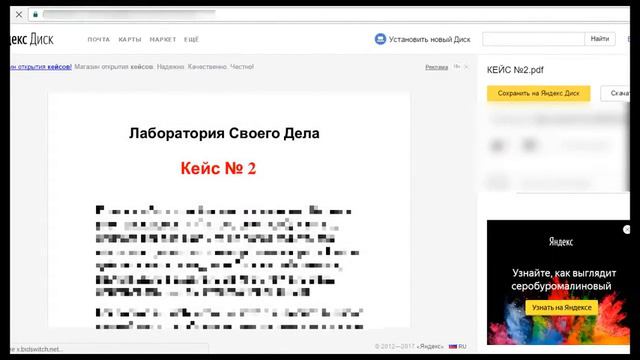Click the Реклама label link
This screenshot has height=360, width=640.
[436, 67]
